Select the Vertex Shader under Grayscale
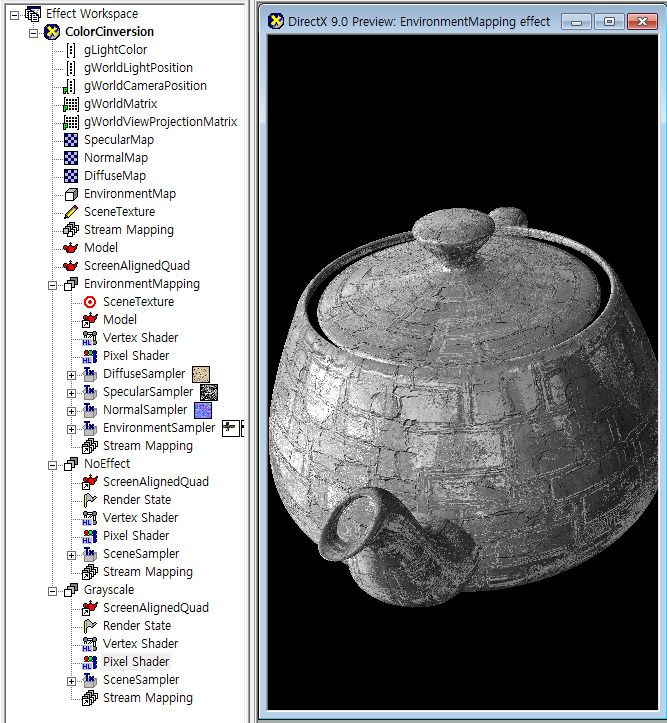Screen dimensions: 667x723 pyautogui.click(x=140, y=644)
